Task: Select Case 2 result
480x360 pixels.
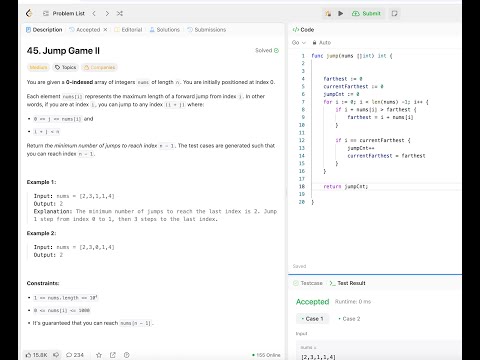Action: tap(349, 319)
